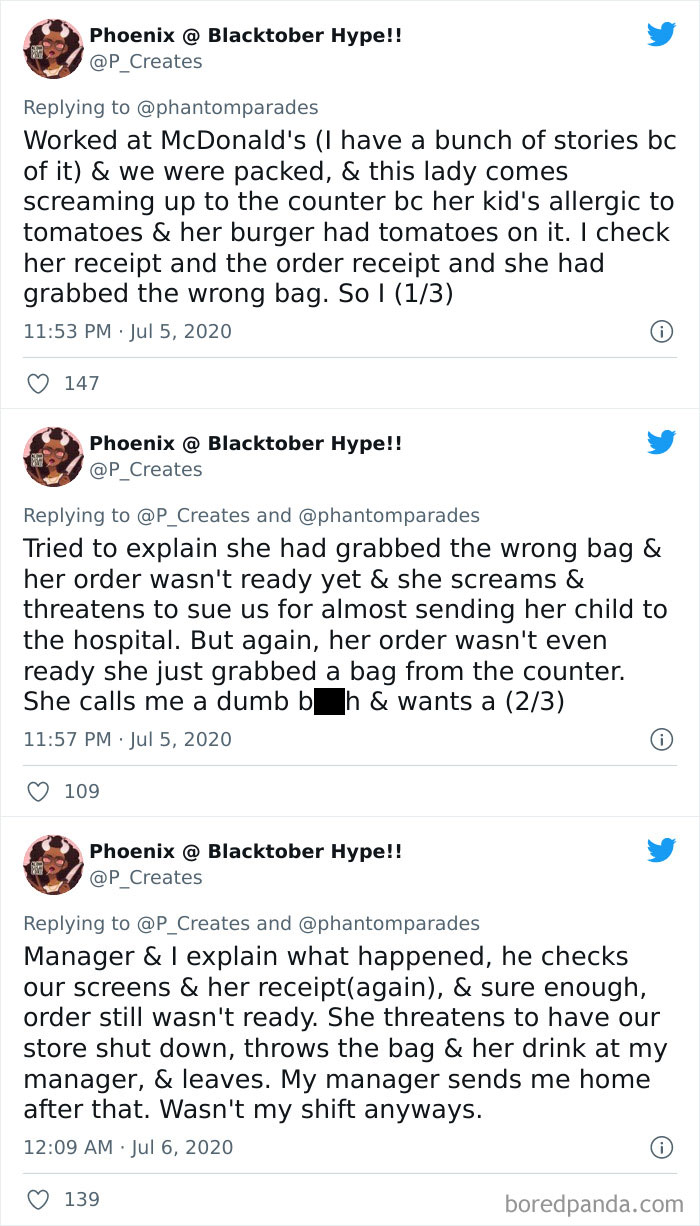700x1226 pixels.
Task: Open the info icon on the second tweet
Action: (x=662, y=740)
